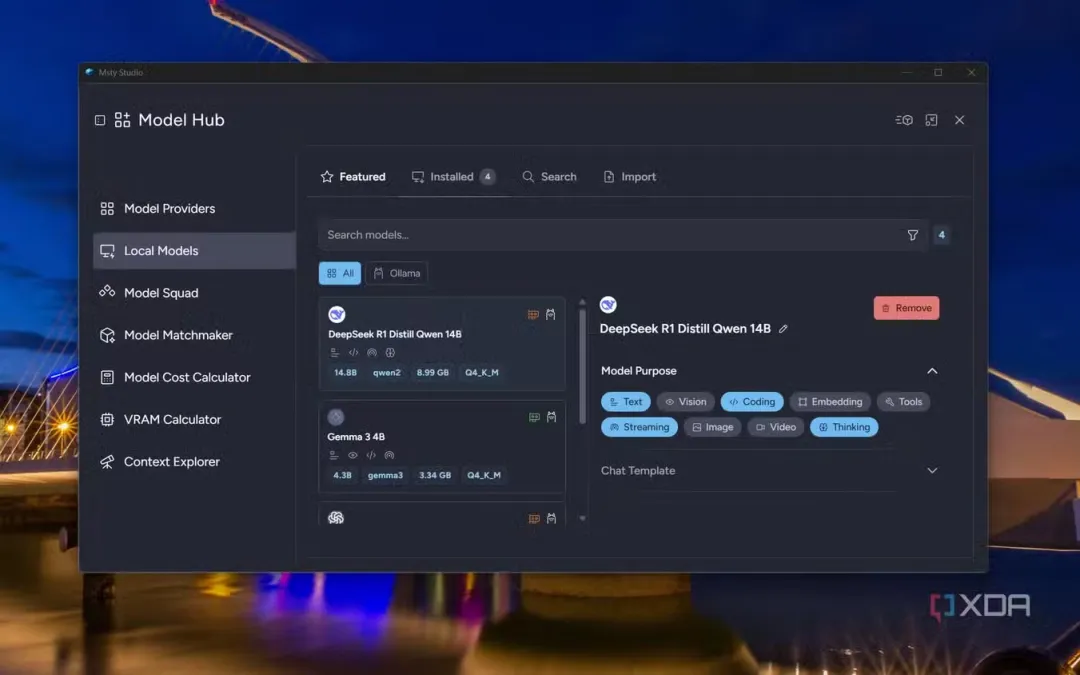Toggle the Thinking purpose chip
The width and height of the screenshot is (1080, 675).
[x=844, y=427]
